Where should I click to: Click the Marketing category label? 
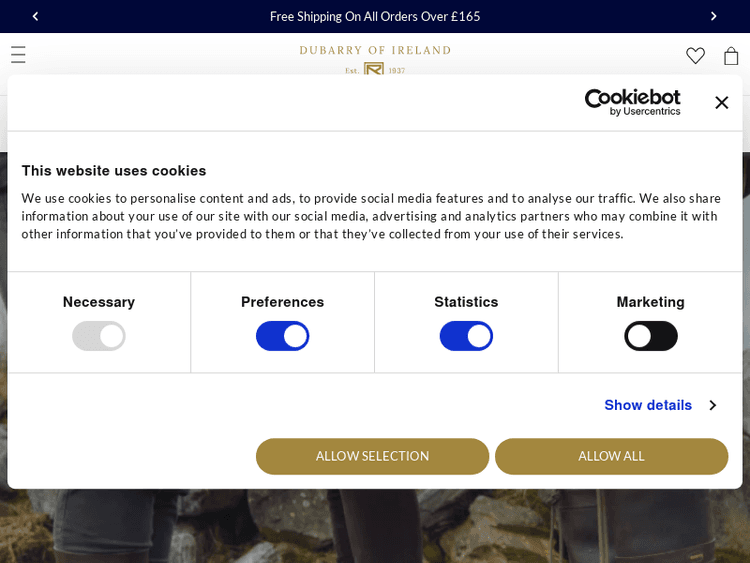650,302
